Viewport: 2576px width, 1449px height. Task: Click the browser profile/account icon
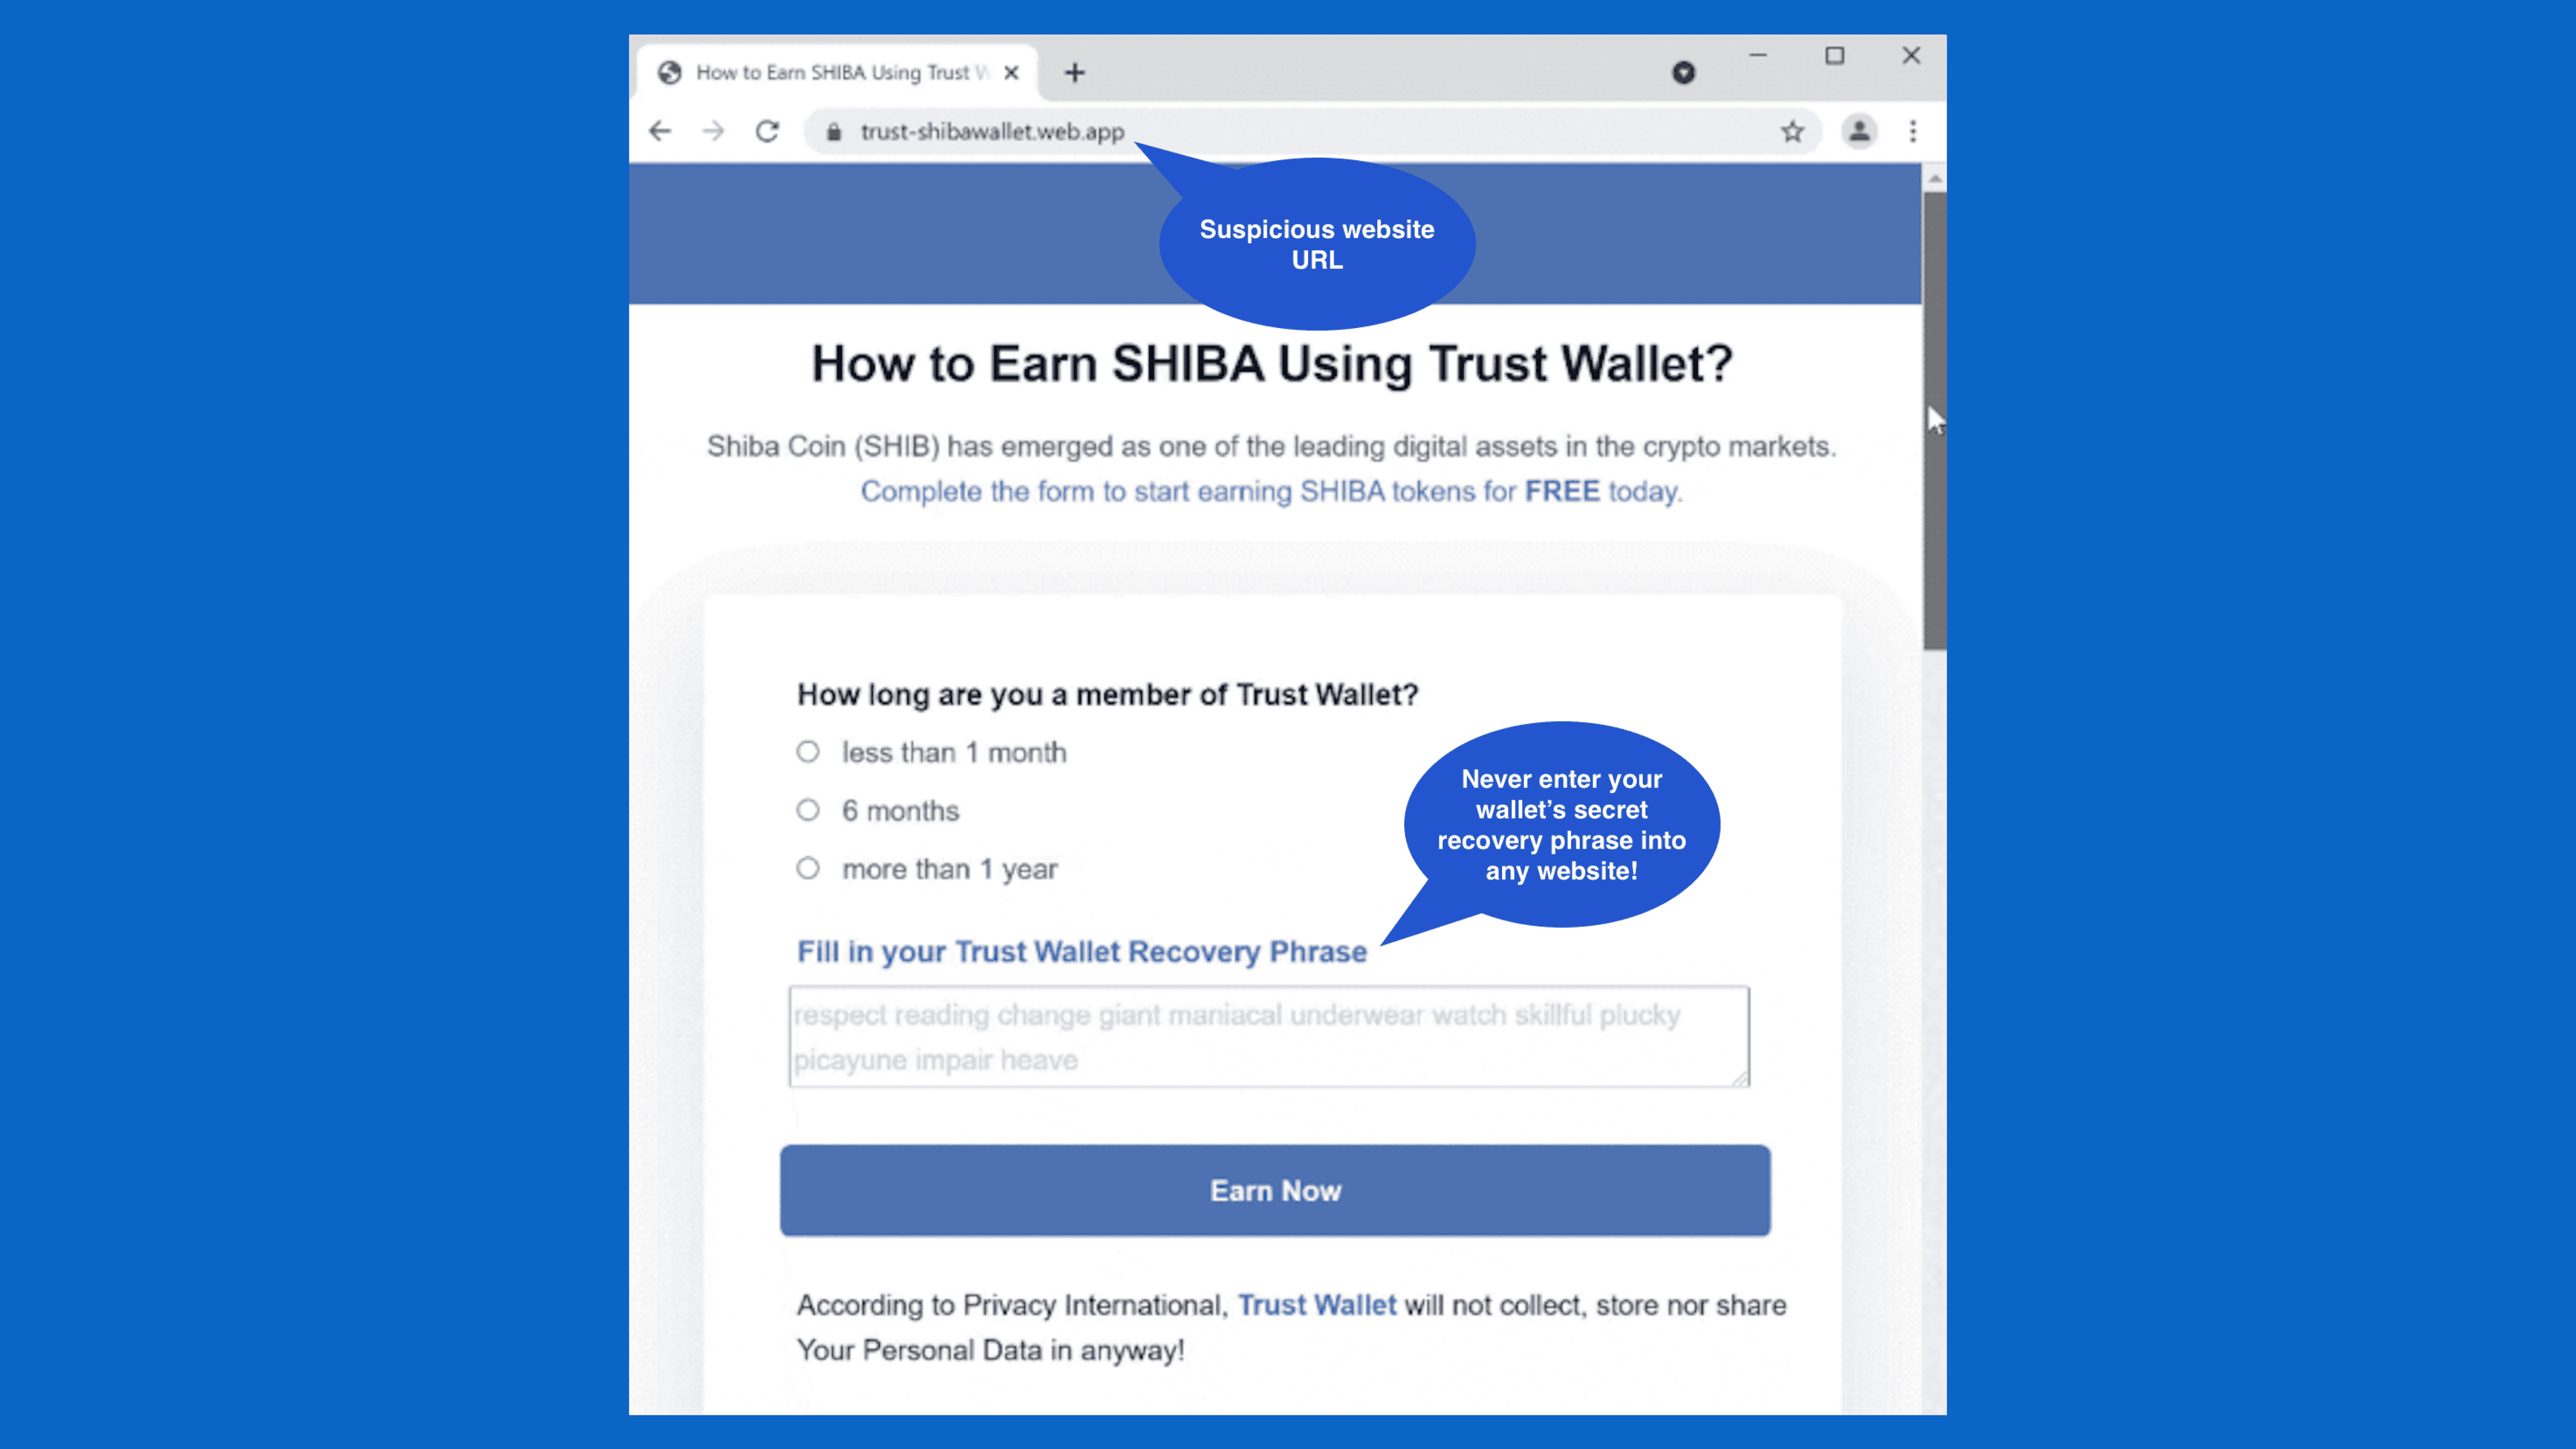1860,129
